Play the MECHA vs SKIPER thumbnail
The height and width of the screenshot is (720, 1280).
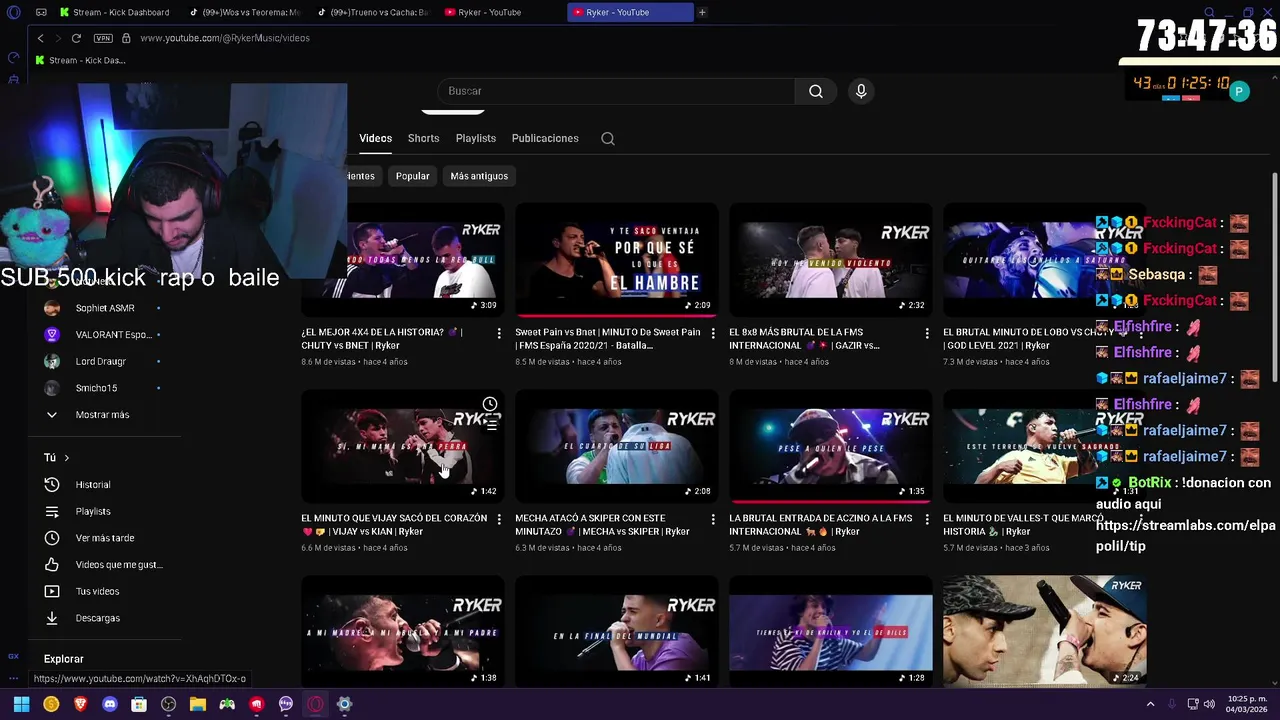point(616,445)
